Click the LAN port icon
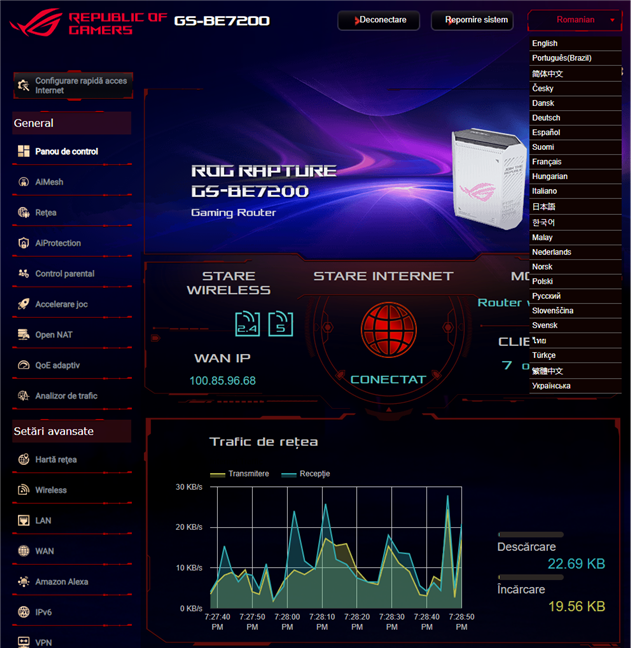Viewport: 631px width, 648px height. click(24, 521)
